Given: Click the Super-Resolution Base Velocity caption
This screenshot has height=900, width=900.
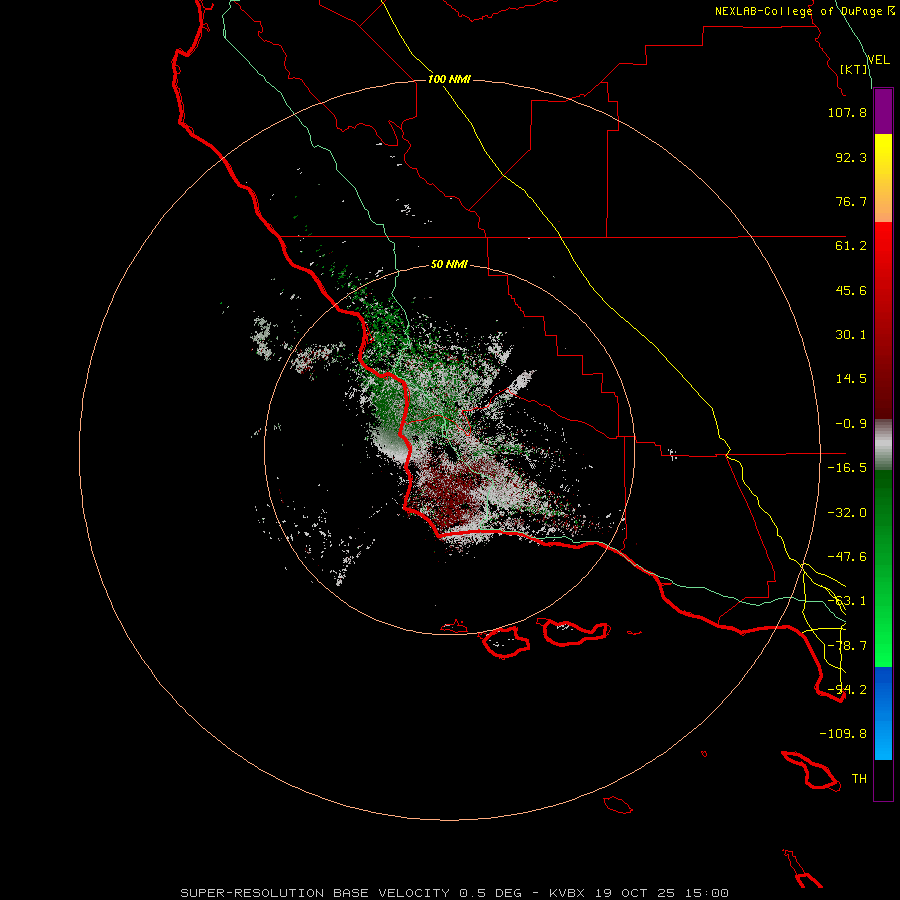Looking at the screenshot, I should [x=454, y=893].
